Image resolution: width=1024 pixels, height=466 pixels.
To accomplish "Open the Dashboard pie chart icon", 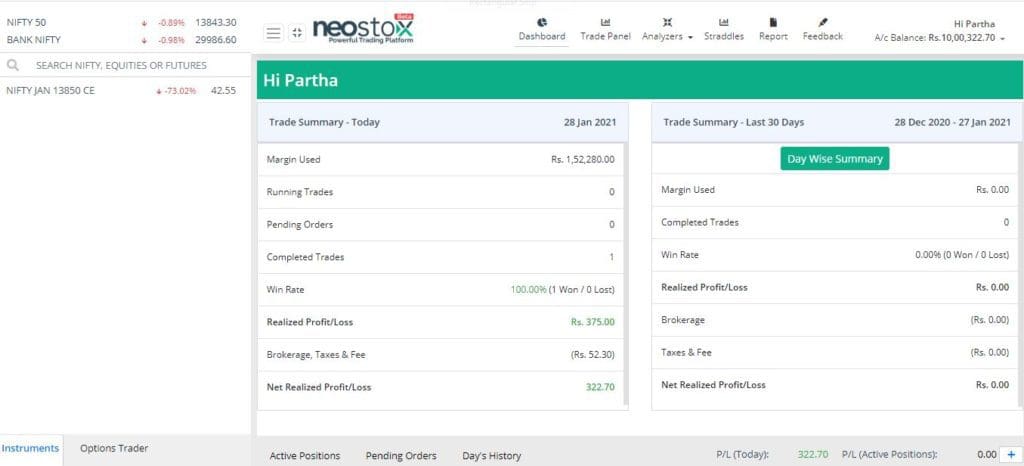I will coord(542,23).
